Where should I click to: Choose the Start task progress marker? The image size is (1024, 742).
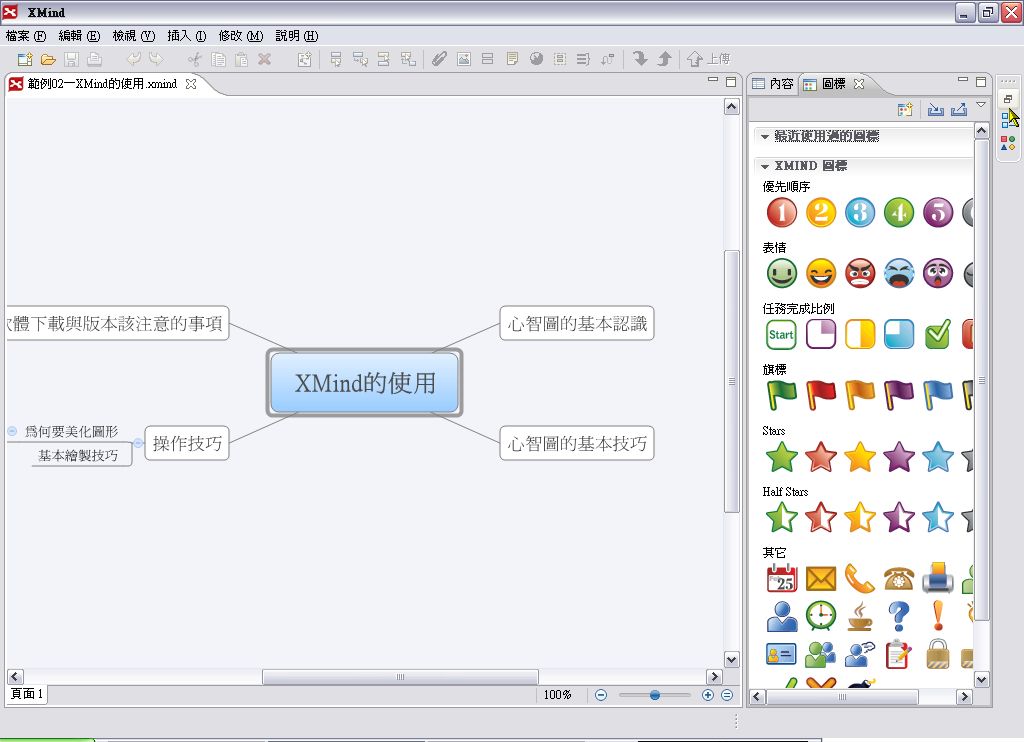(782, 334)
